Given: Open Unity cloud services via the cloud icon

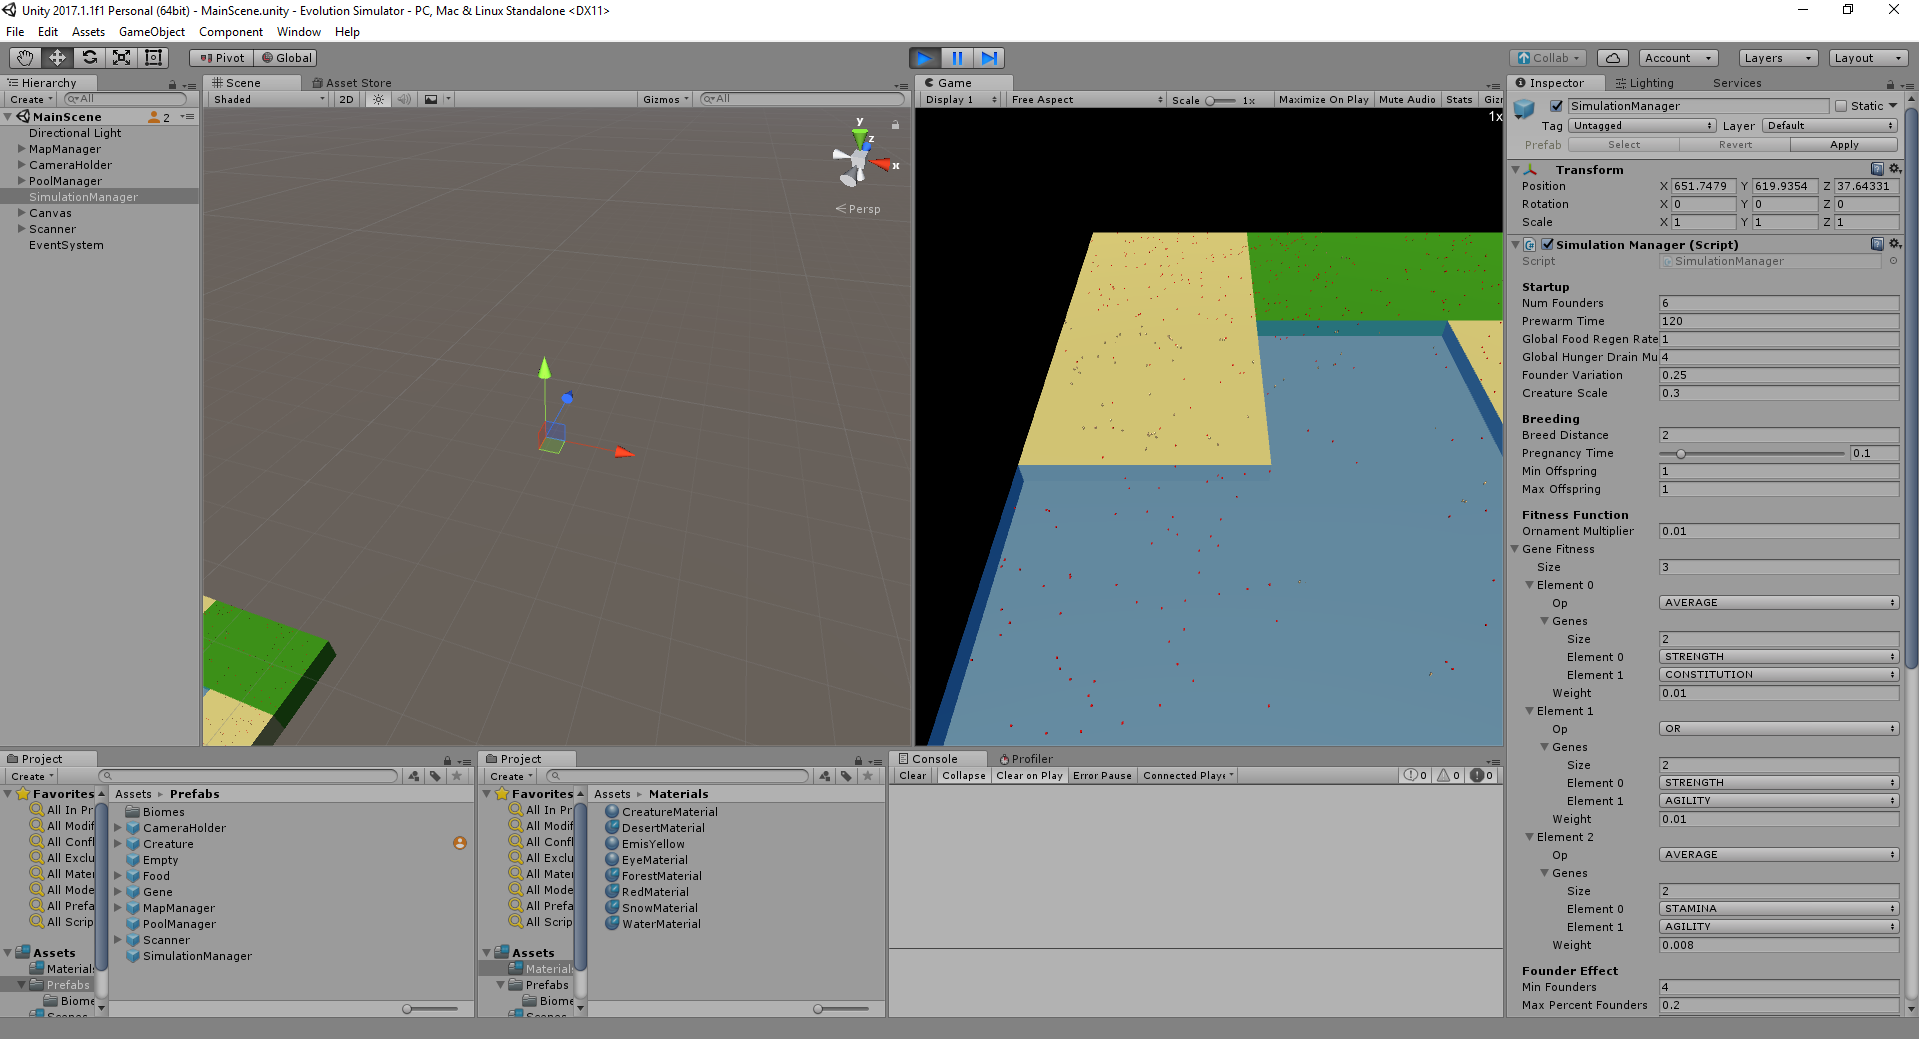Looking at the screenshot, I should 1612,57.
